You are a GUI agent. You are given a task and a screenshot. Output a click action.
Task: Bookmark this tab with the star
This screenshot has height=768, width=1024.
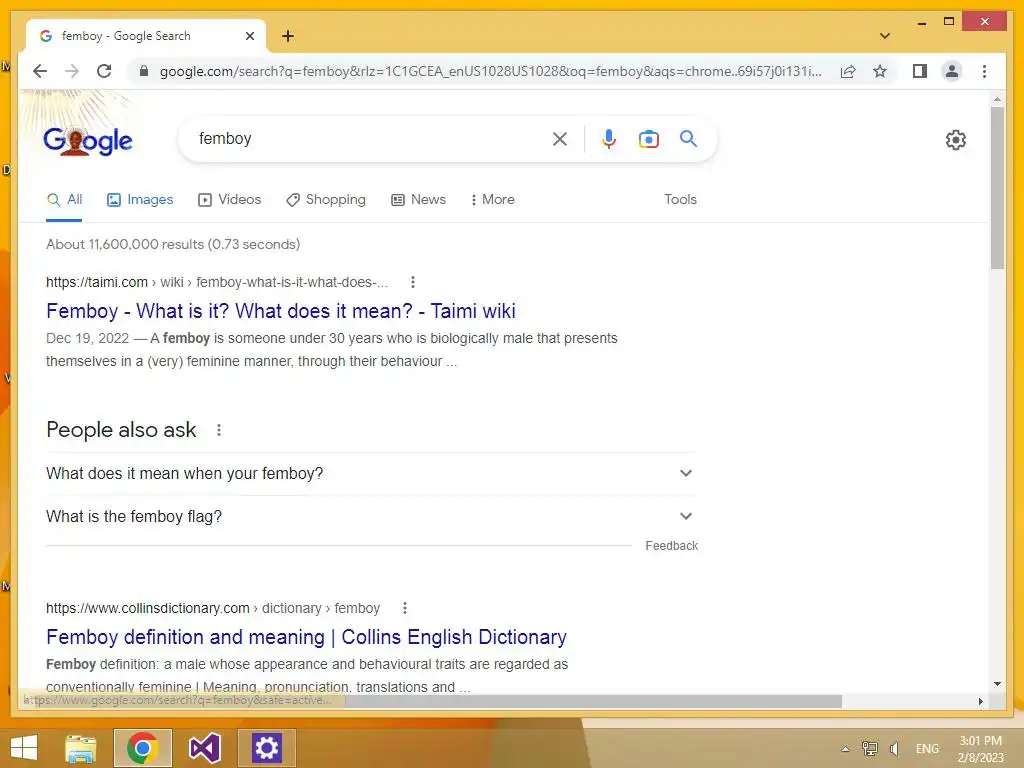pyautogui.click(x=880, y=71)
